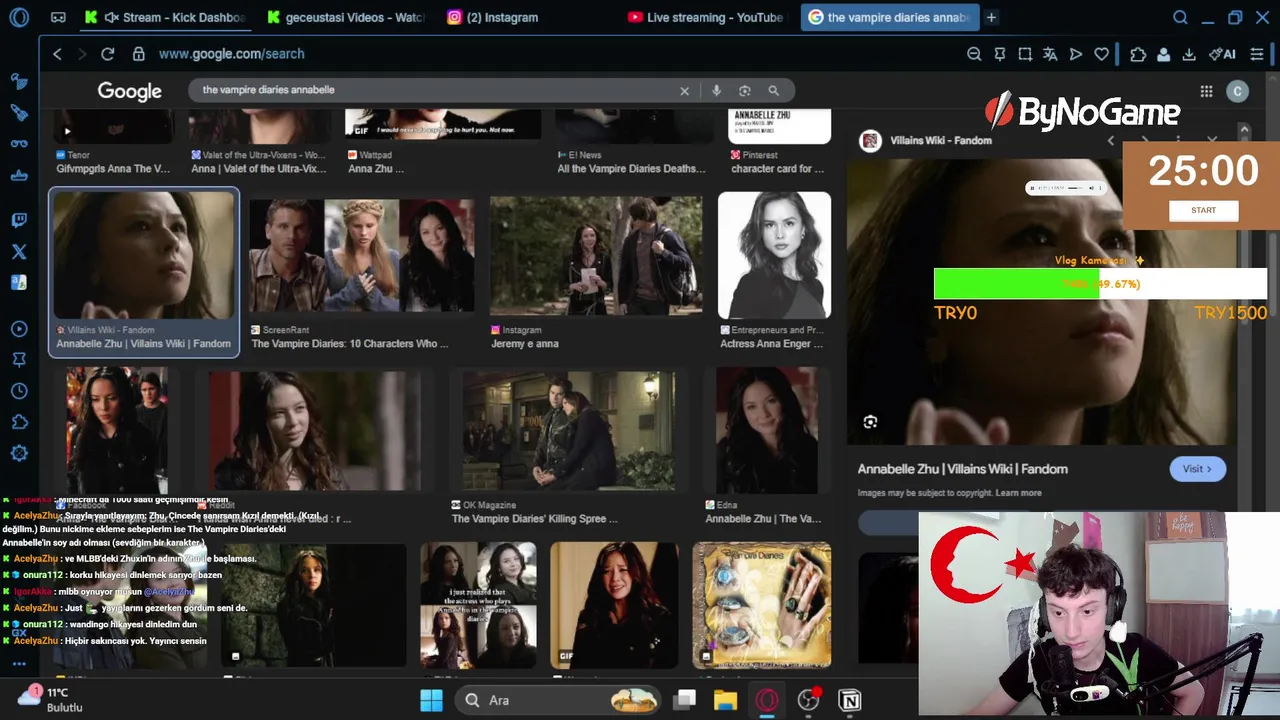This screenshot has height=720, width=1280.
Task: Open the downloads icon
Action: tap(1189, 54)
